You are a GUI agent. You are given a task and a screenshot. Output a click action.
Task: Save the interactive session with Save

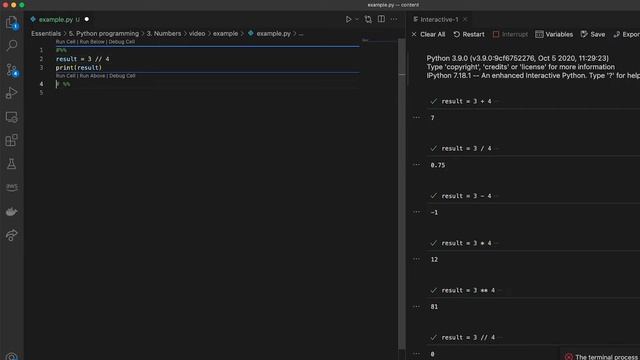click(x=593, y=34)
